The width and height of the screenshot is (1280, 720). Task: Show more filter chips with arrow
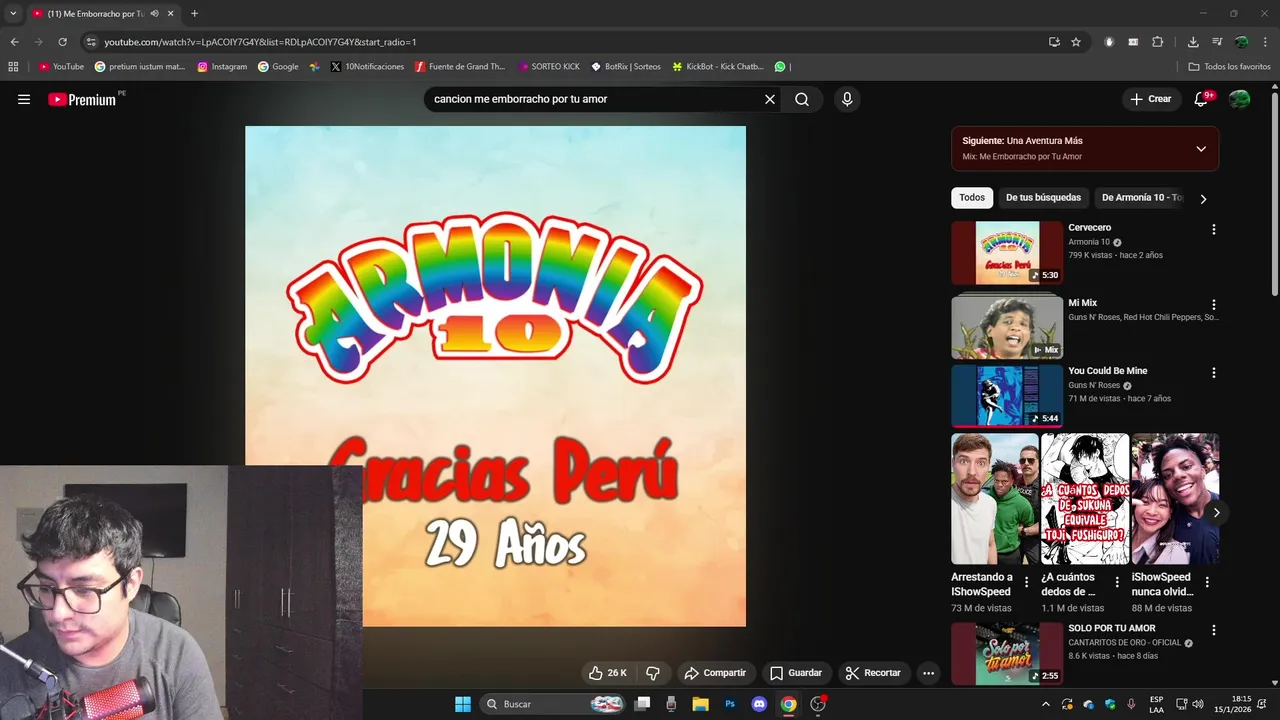coord(1203,199)
